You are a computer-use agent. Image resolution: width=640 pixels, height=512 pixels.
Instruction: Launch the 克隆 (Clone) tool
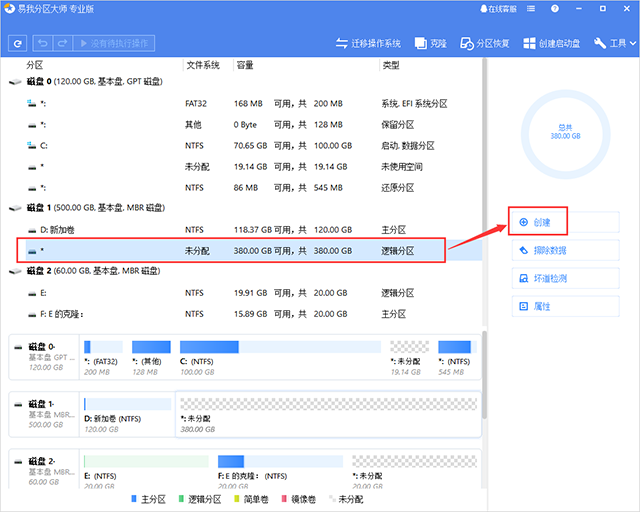pos(431,43)
